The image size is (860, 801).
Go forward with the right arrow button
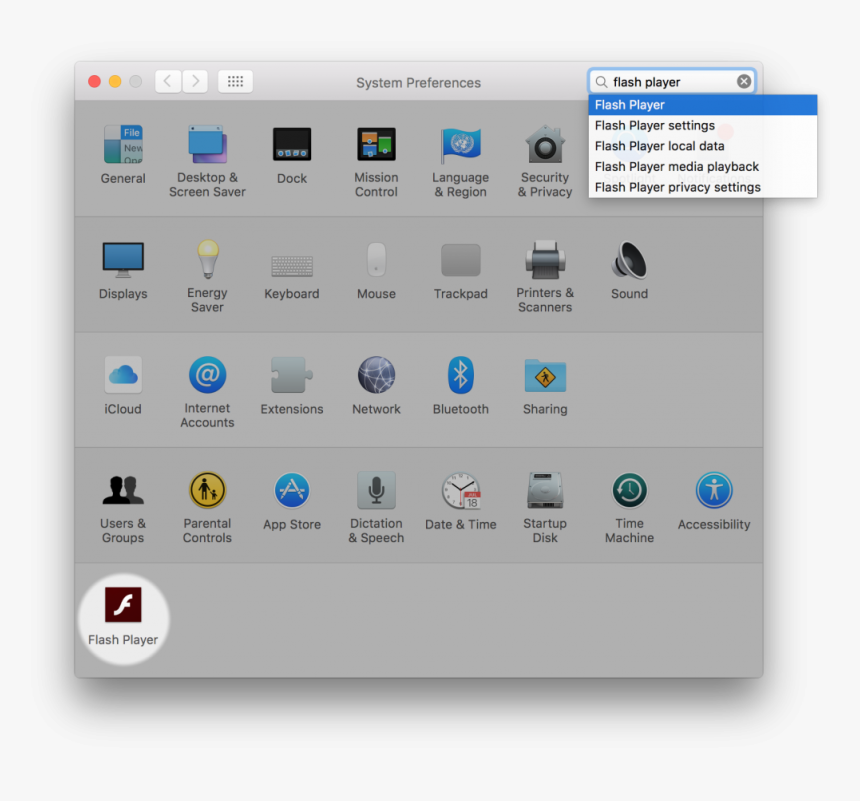click(195, 82)
